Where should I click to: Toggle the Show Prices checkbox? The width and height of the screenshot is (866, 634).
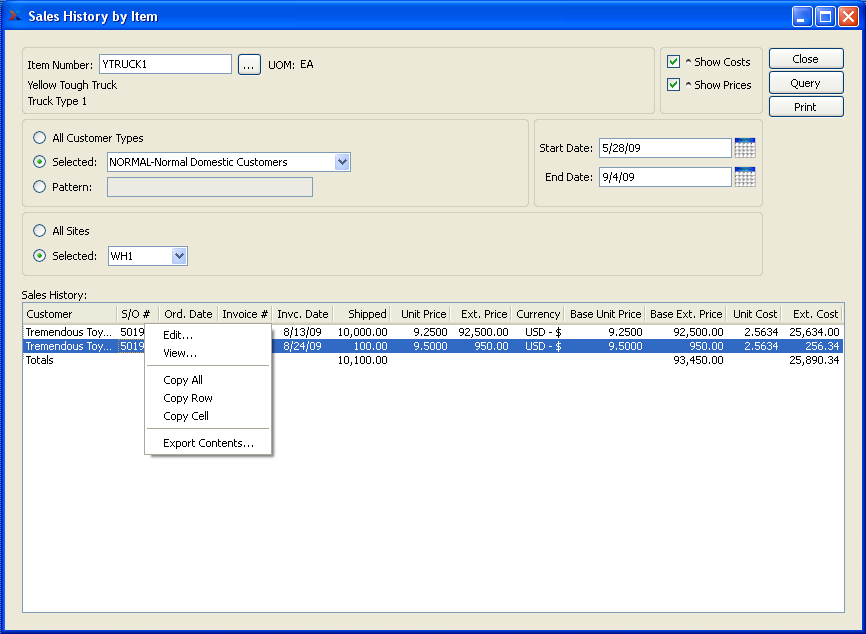coord(673,85)
